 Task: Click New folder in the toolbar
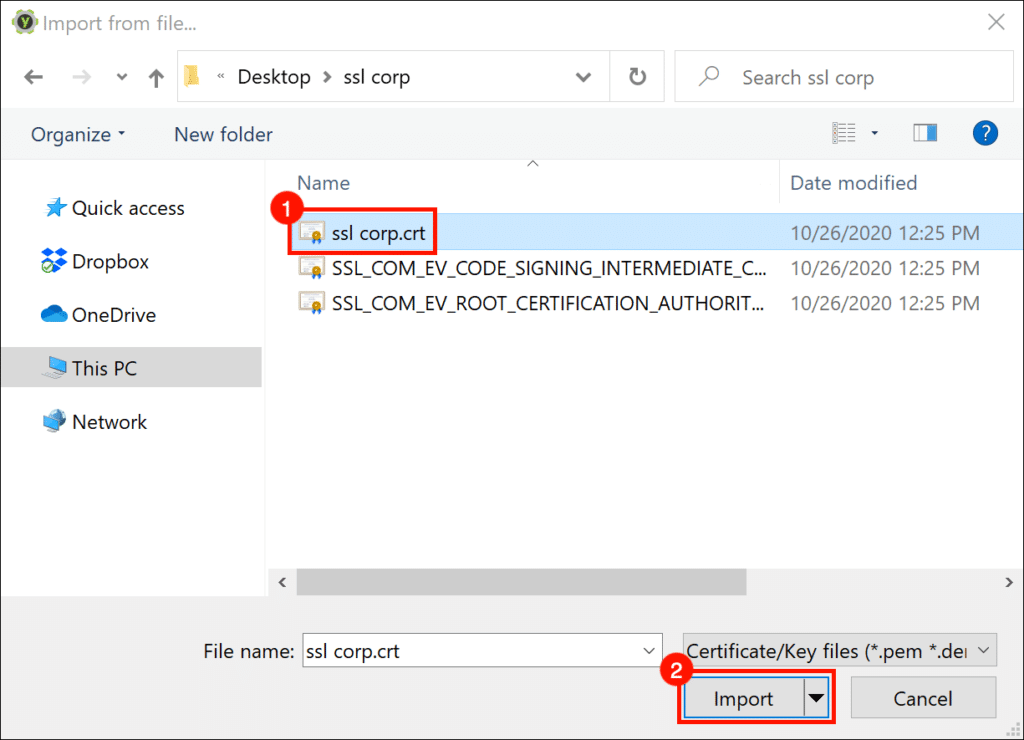tap(223, 134)
